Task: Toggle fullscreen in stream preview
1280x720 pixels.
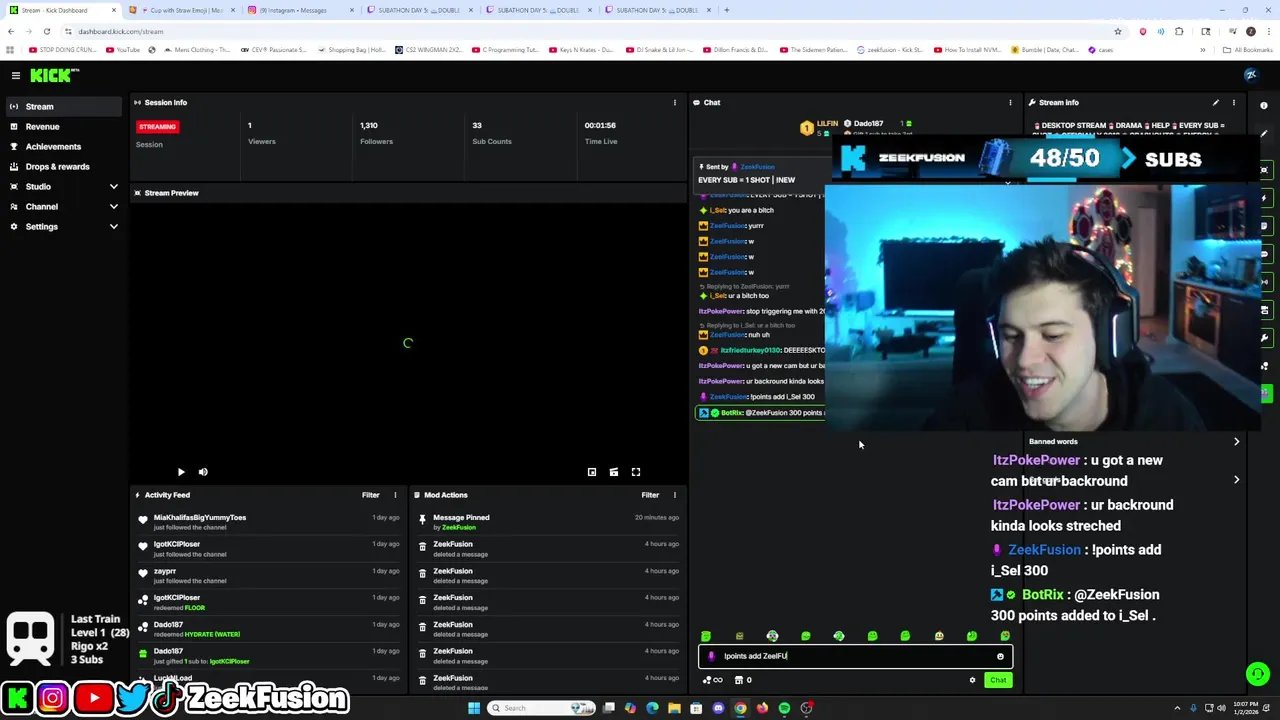Action: click(x=636, y=472)
